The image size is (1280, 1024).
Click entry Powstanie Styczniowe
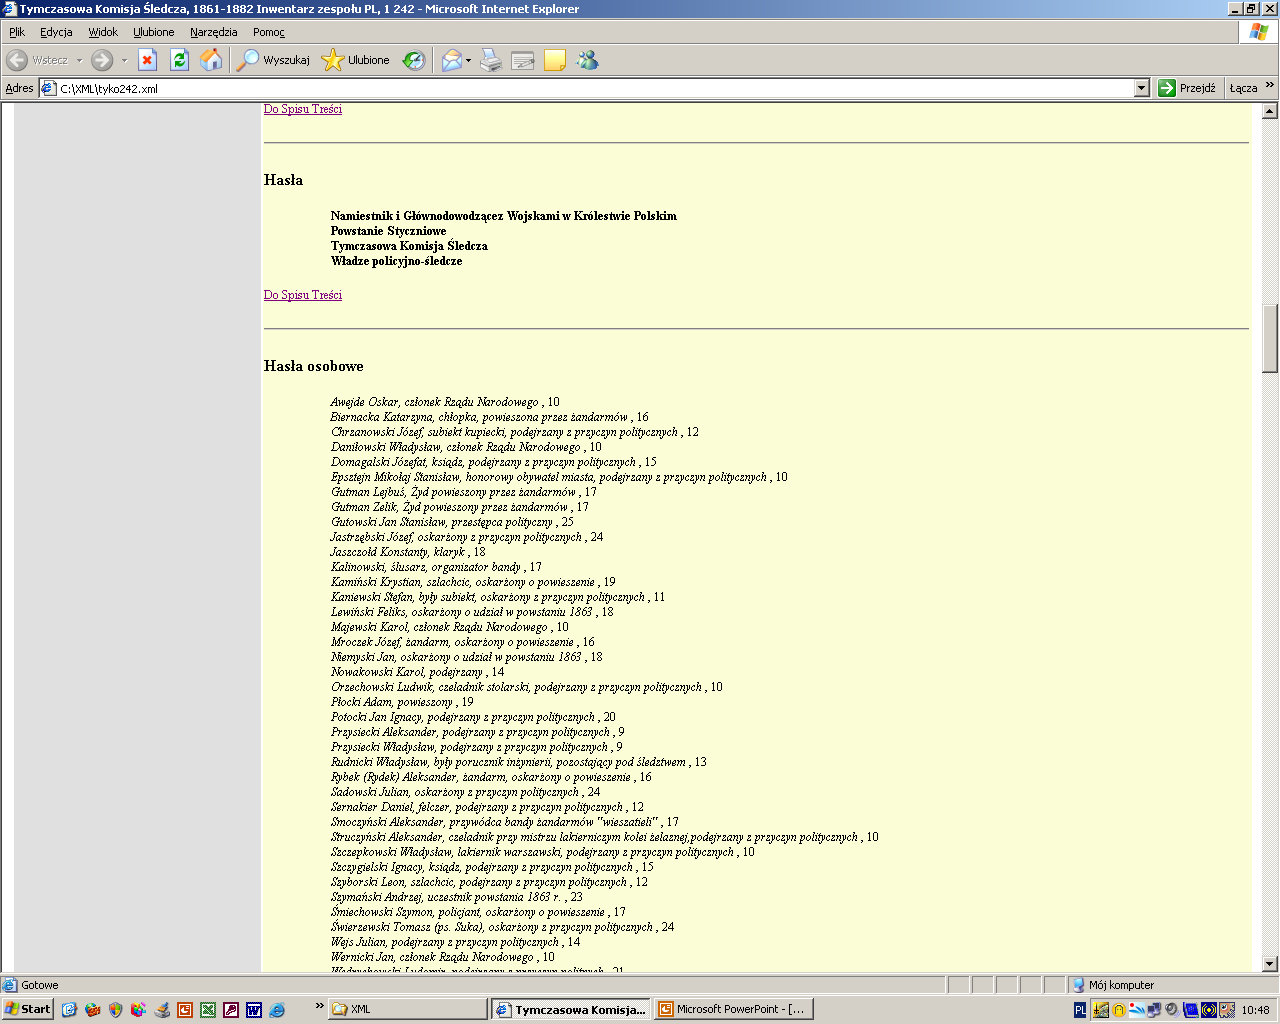click(x=389, y=231)
